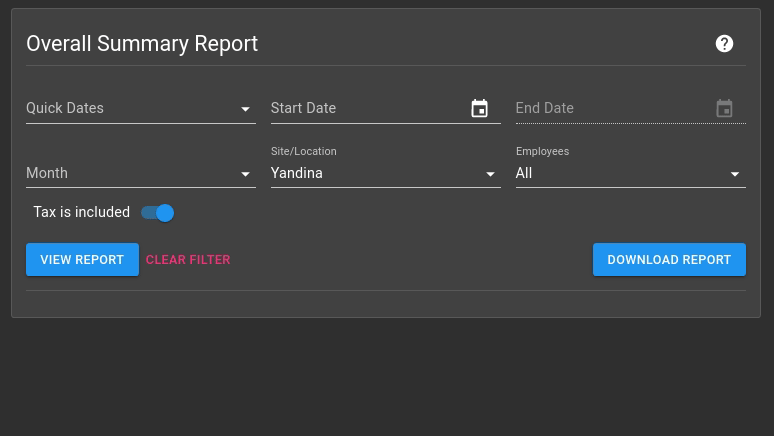Screen dimensions: 774x436
Task: Open the help question mark icon
Action: click(x=724, y=44)
